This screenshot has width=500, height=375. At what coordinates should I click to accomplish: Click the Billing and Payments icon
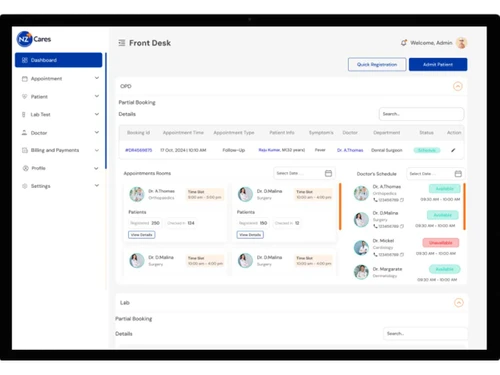coord(25,150)
